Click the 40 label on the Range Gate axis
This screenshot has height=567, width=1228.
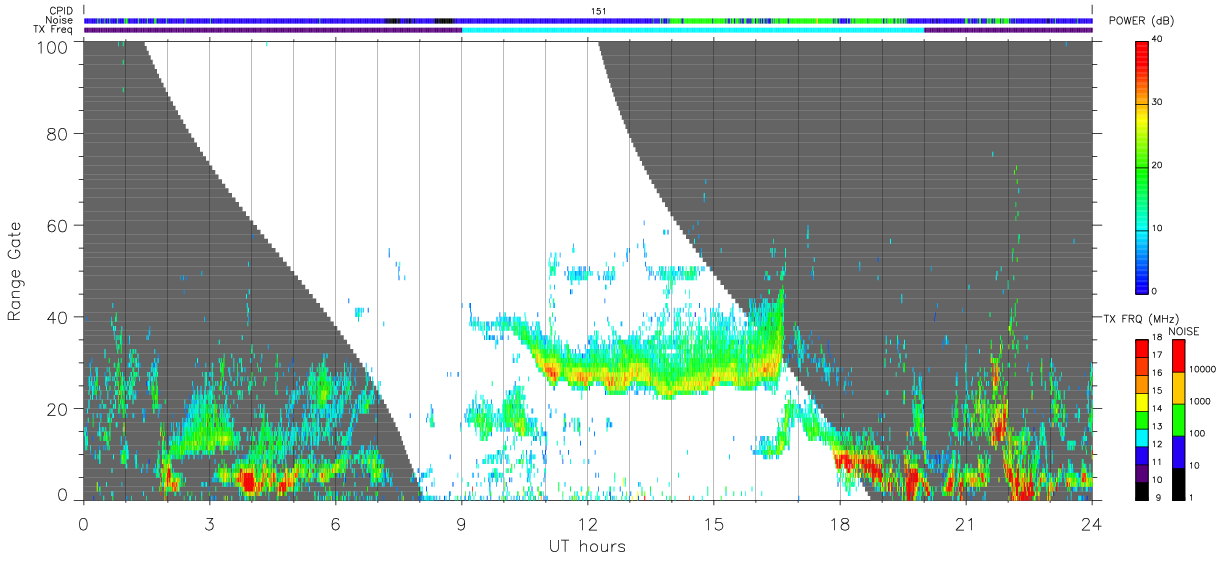(x=59, y=317)
